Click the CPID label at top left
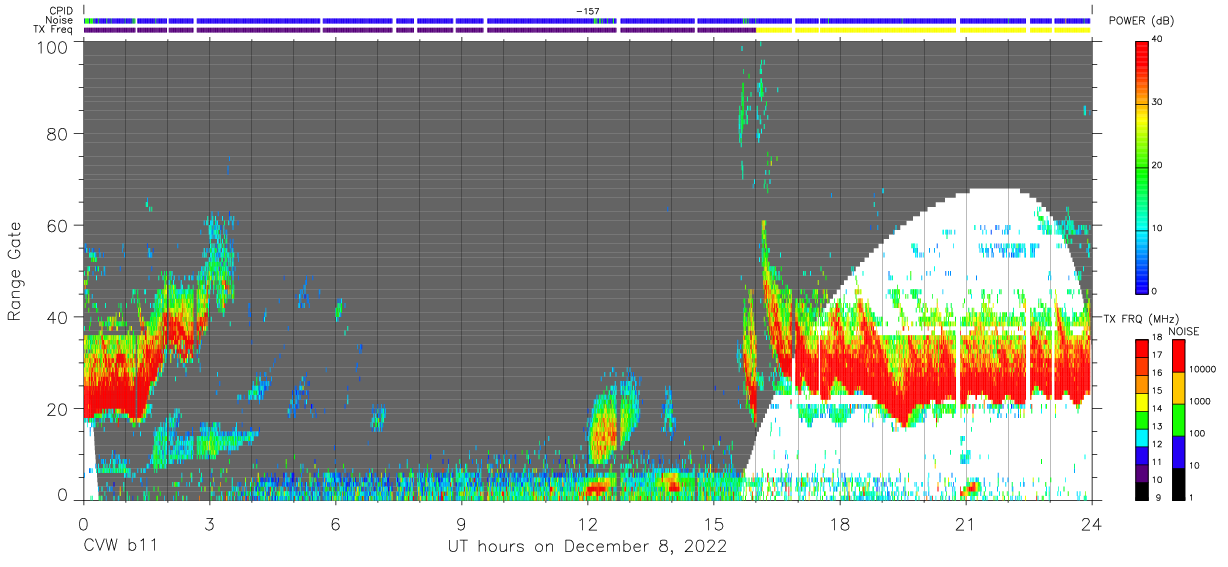 [63, 10]
